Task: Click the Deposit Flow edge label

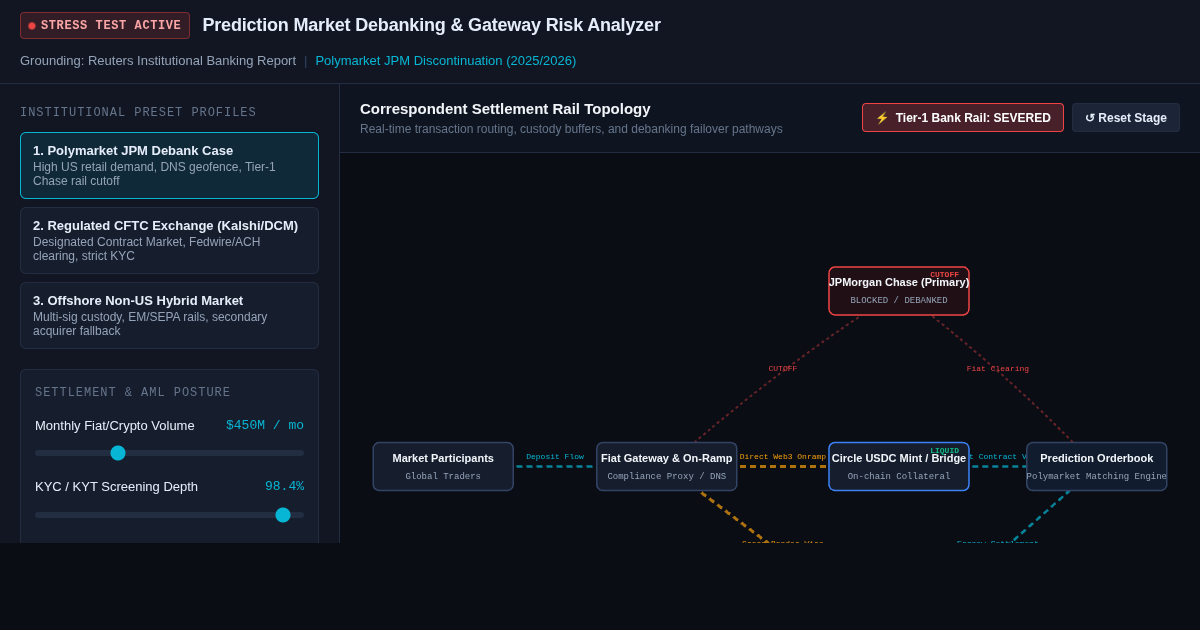Action: pyautogui.click(x=555, y=457)
